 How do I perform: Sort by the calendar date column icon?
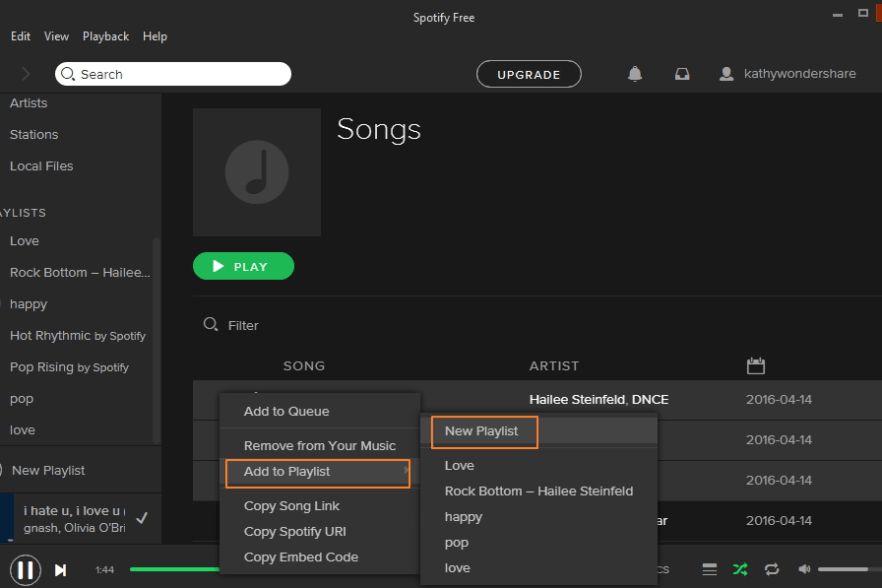click(755, 366)
